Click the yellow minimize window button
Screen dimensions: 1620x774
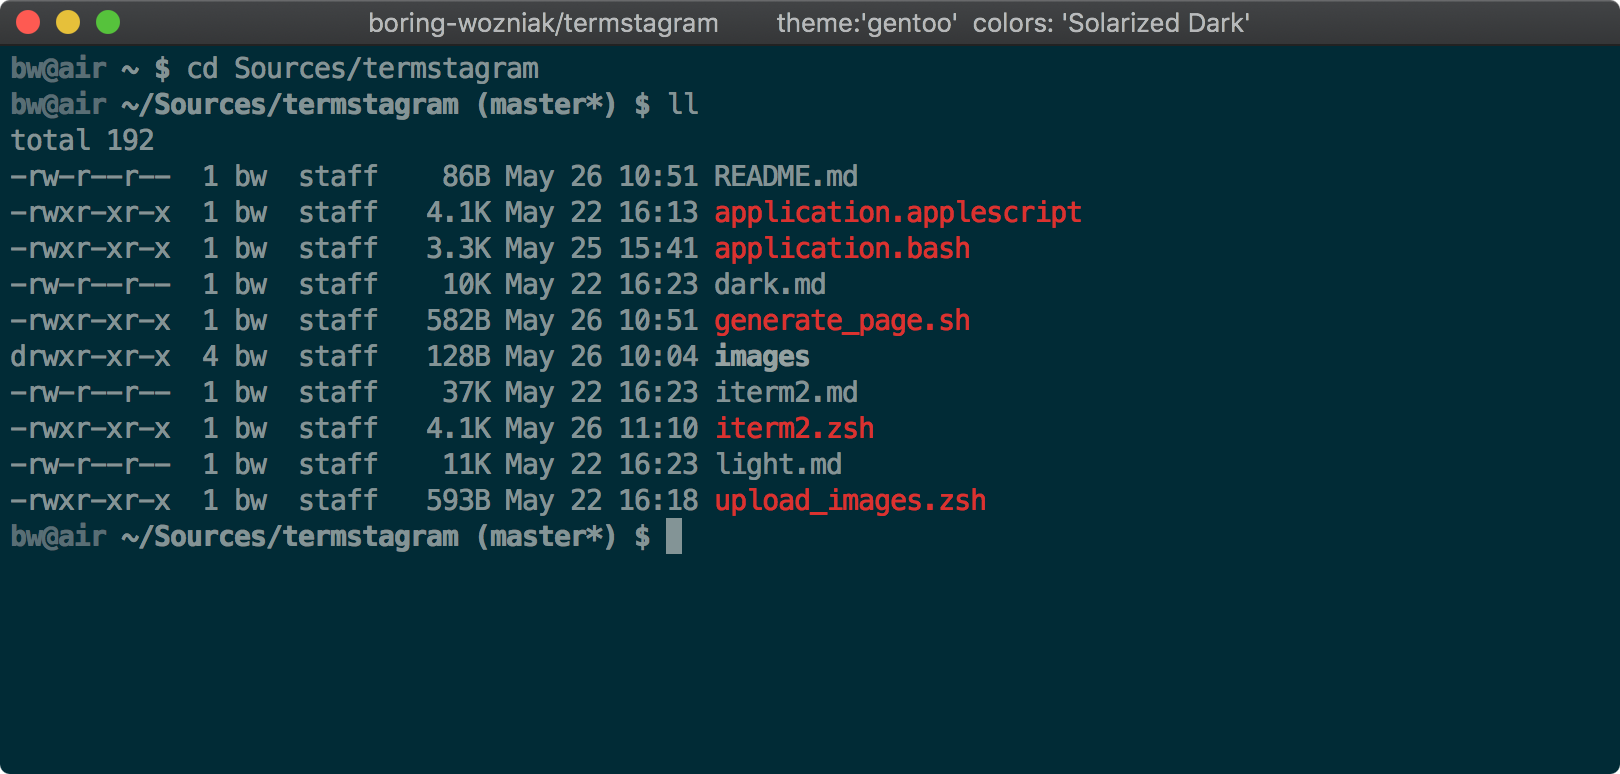(68, 22)
